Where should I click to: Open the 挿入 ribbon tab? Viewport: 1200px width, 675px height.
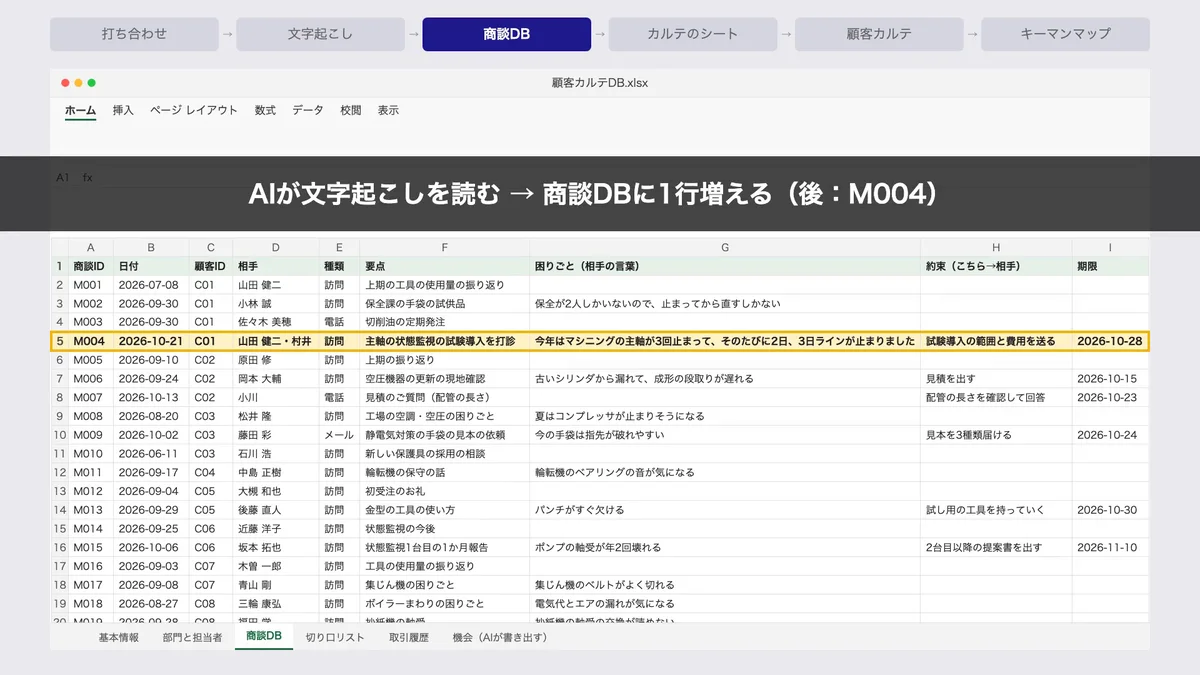[123, 110]
